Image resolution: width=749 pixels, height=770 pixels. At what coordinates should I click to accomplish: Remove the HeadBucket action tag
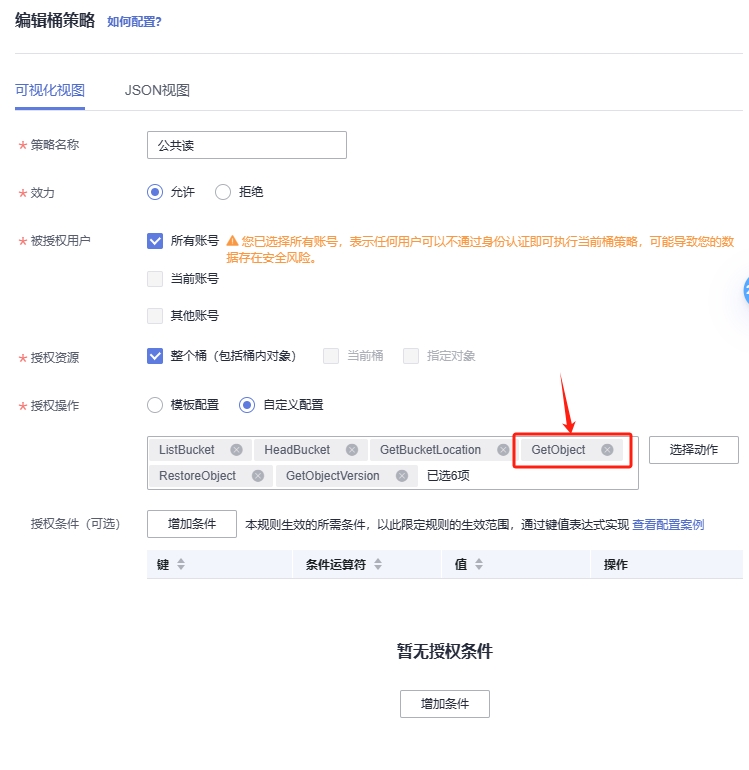point(352,450)
